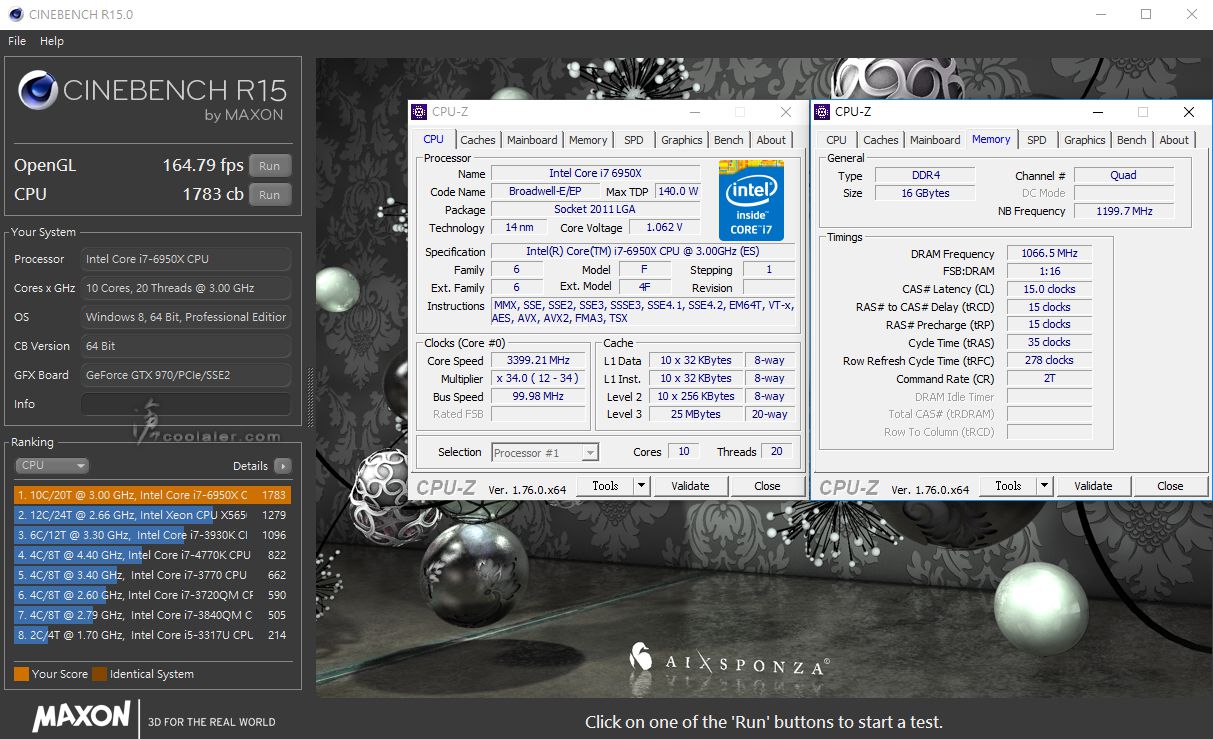Select Mainboard tab in the Memory CPU-Z window

click(935, 140)
